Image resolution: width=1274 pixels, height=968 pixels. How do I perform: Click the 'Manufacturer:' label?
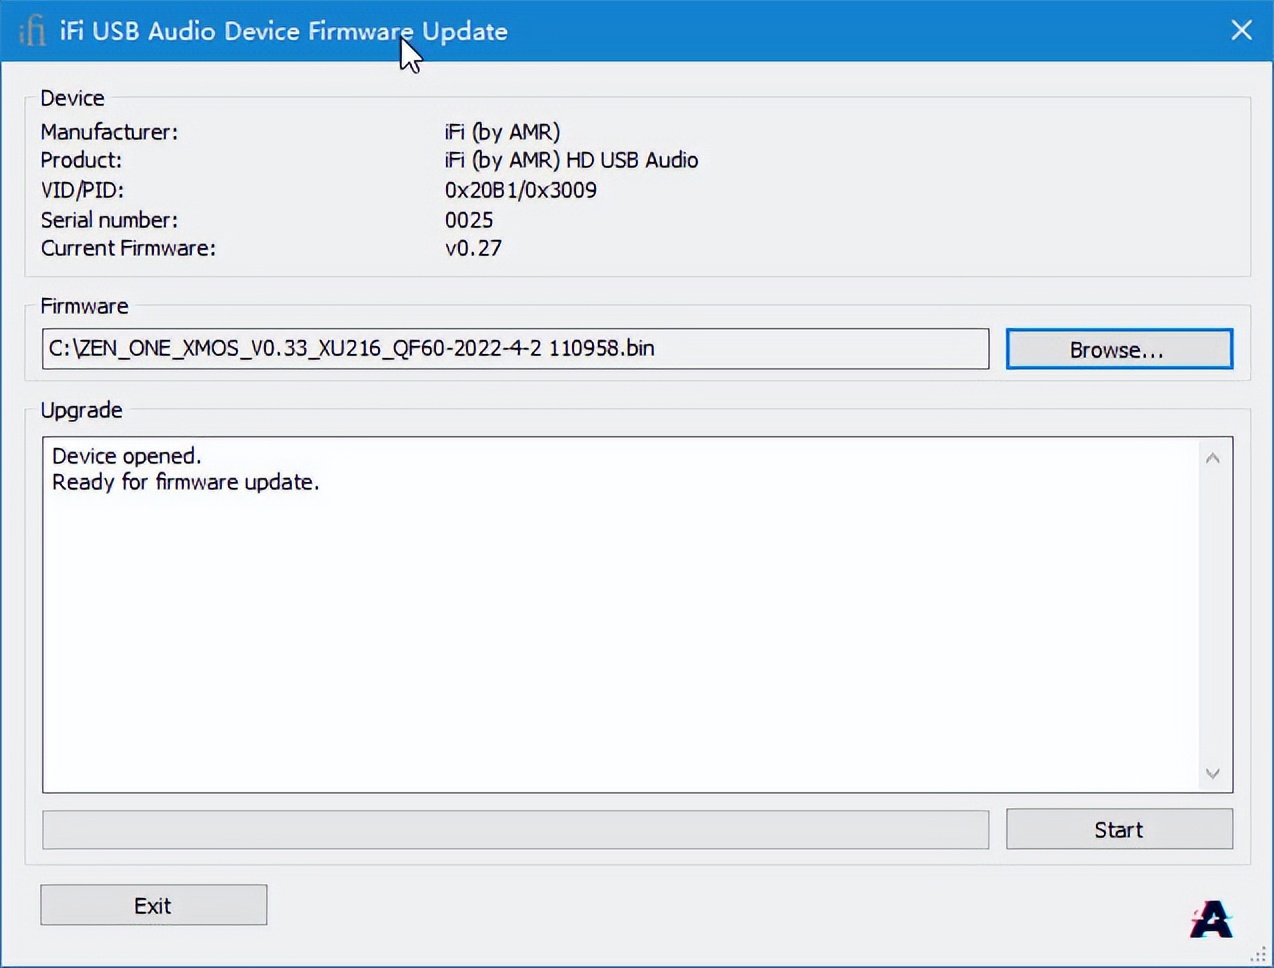pos(109,132)
